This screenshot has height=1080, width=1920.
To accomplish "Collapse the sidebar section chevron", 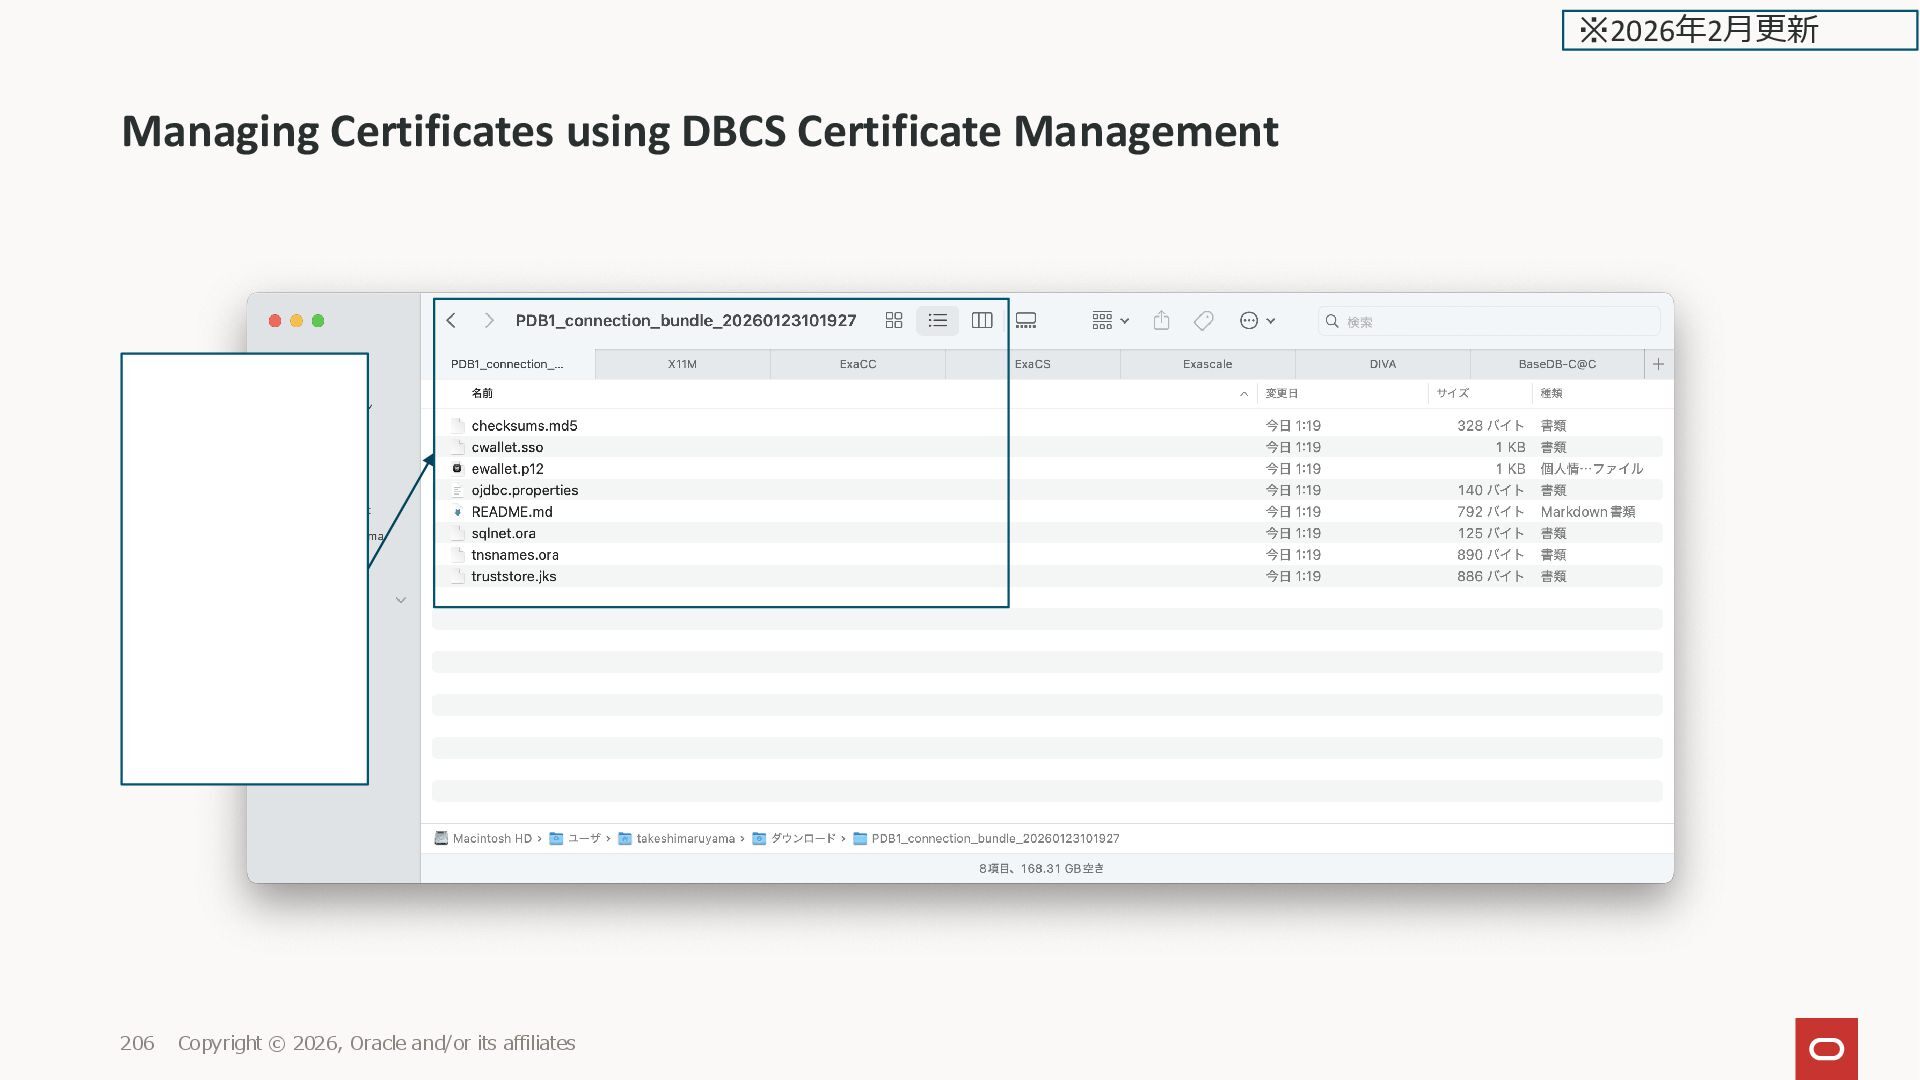I will pos(401,600).
